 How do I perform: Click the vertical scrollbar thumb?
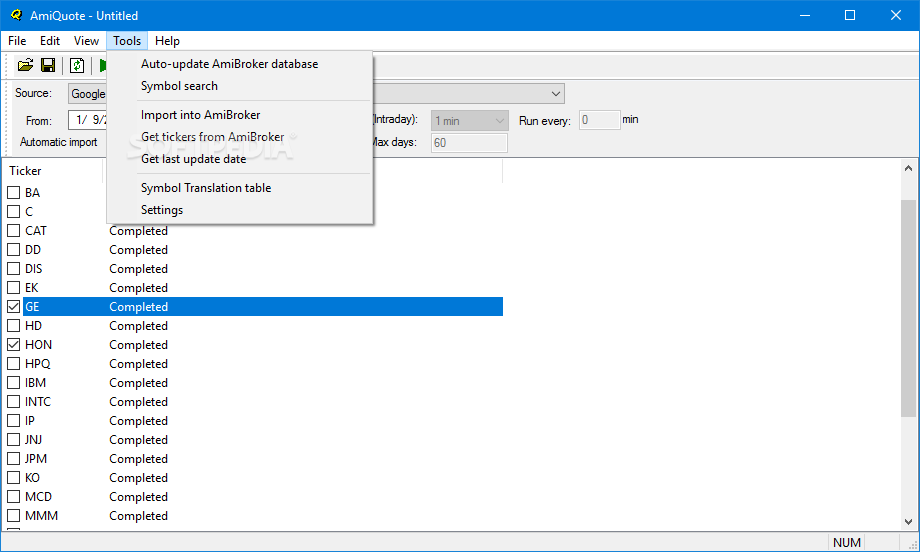[x=908, y=308]
